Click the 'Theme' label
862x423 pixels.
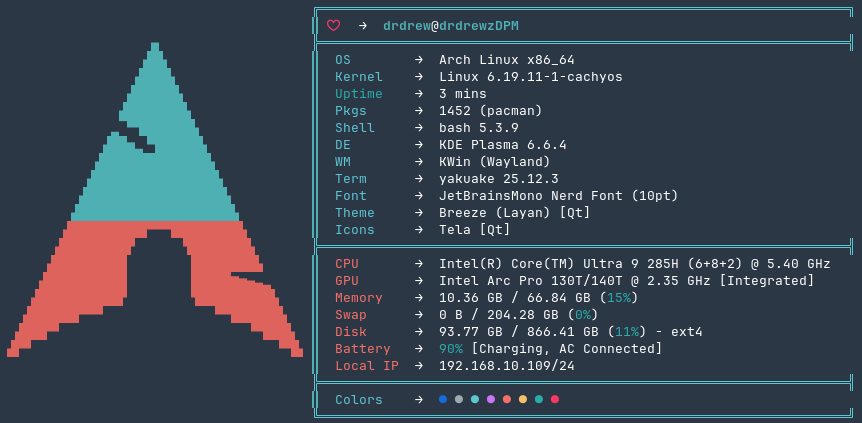(355, 213)
